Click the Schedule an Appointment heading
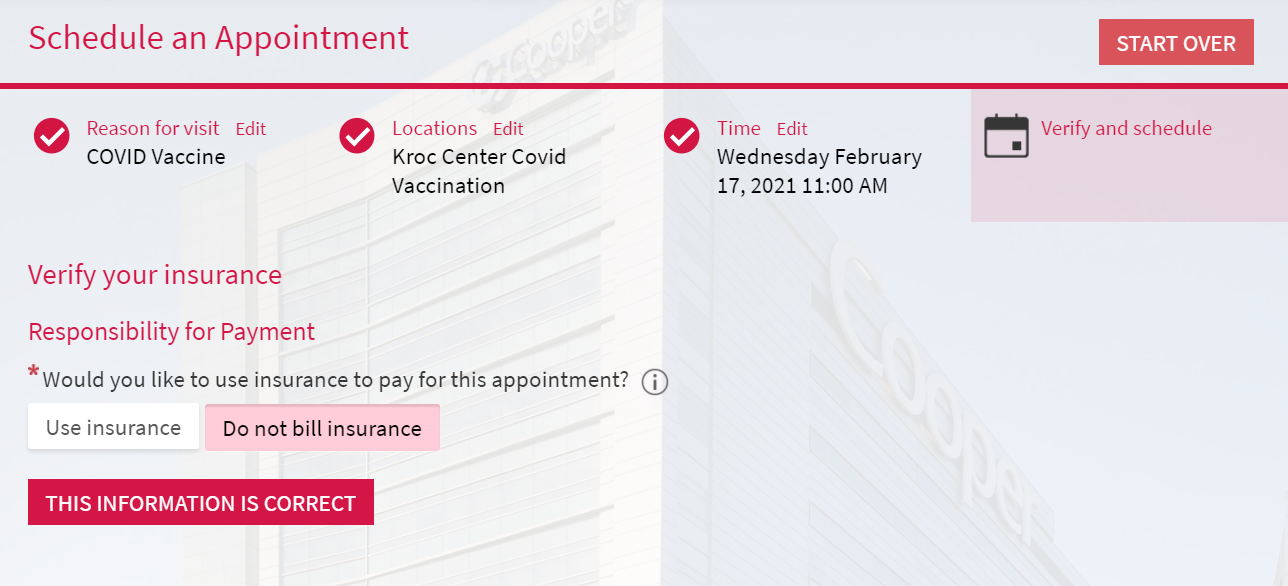The width and height of the screenshot is (1288, 586). [x=219, y=38]
